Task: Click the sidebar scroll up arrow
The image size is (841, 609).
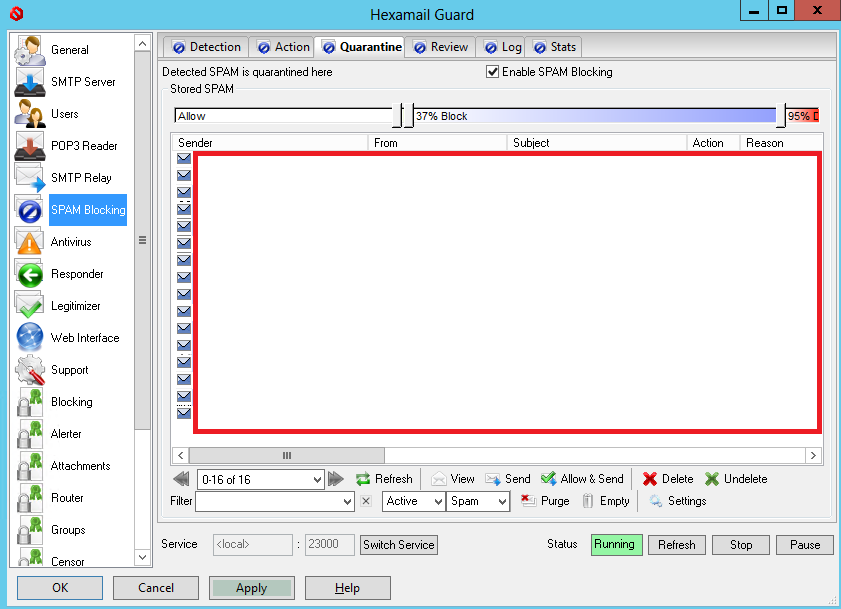Action: pos(142,43)
